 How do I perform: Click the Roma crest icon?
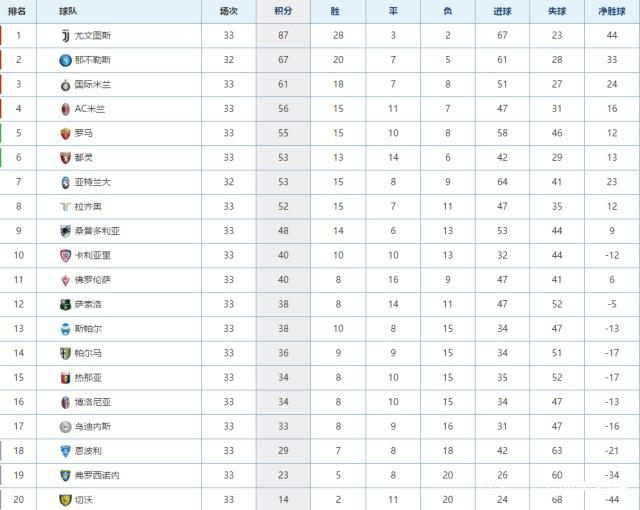click(x=65, y=133)
